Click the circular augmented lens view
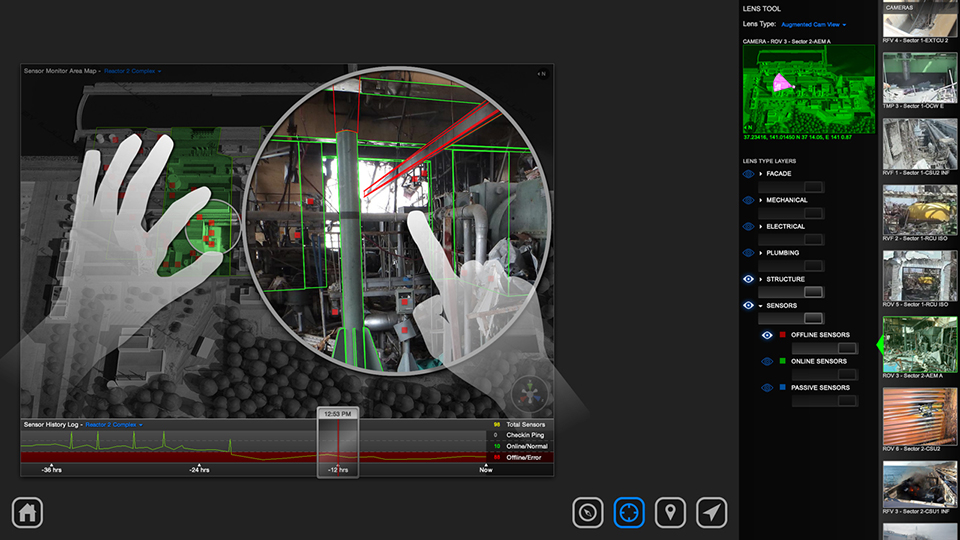Image resolution: width=960 pixels, height=540 pixels. [398, 220]
